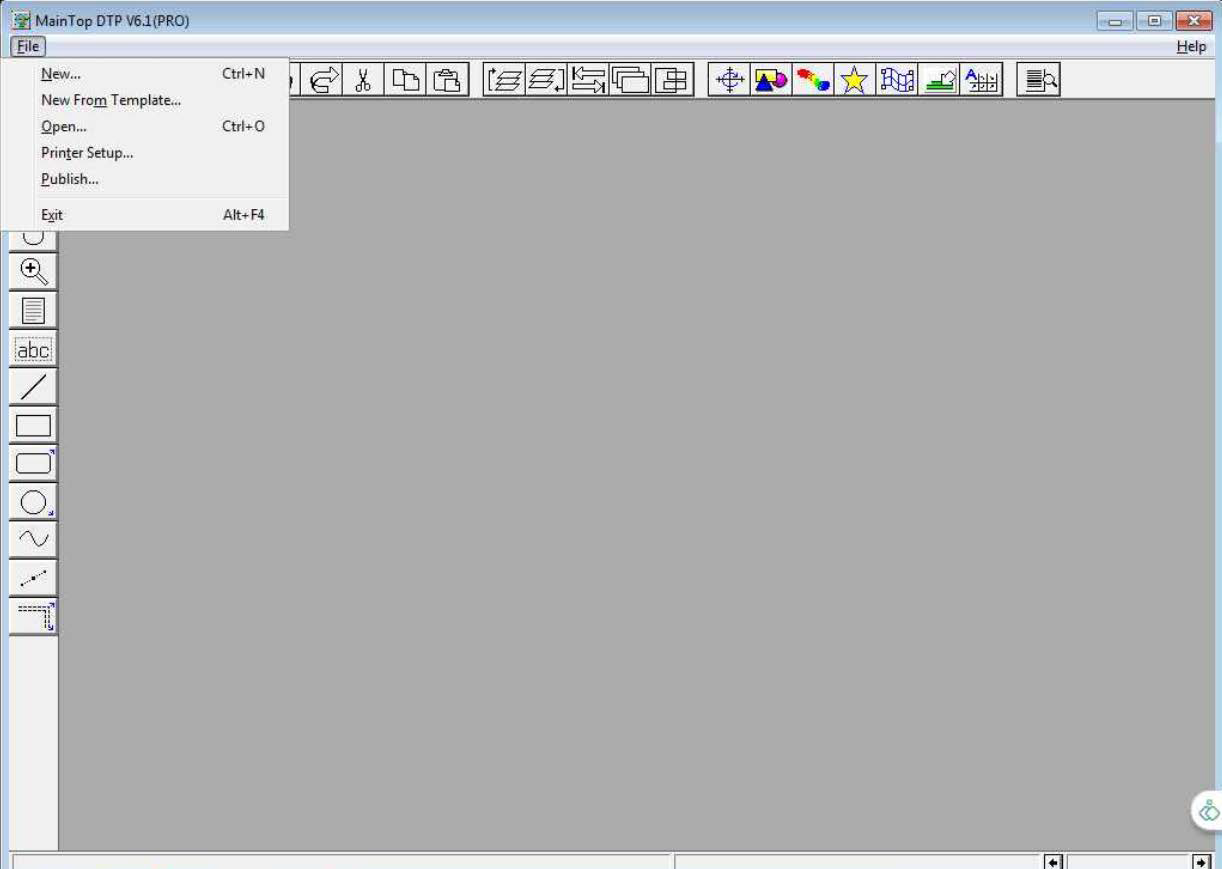The width and height of the screenshot is (1222, 869).
Task: Click the redo arrow icon
Action: [322, 80]
